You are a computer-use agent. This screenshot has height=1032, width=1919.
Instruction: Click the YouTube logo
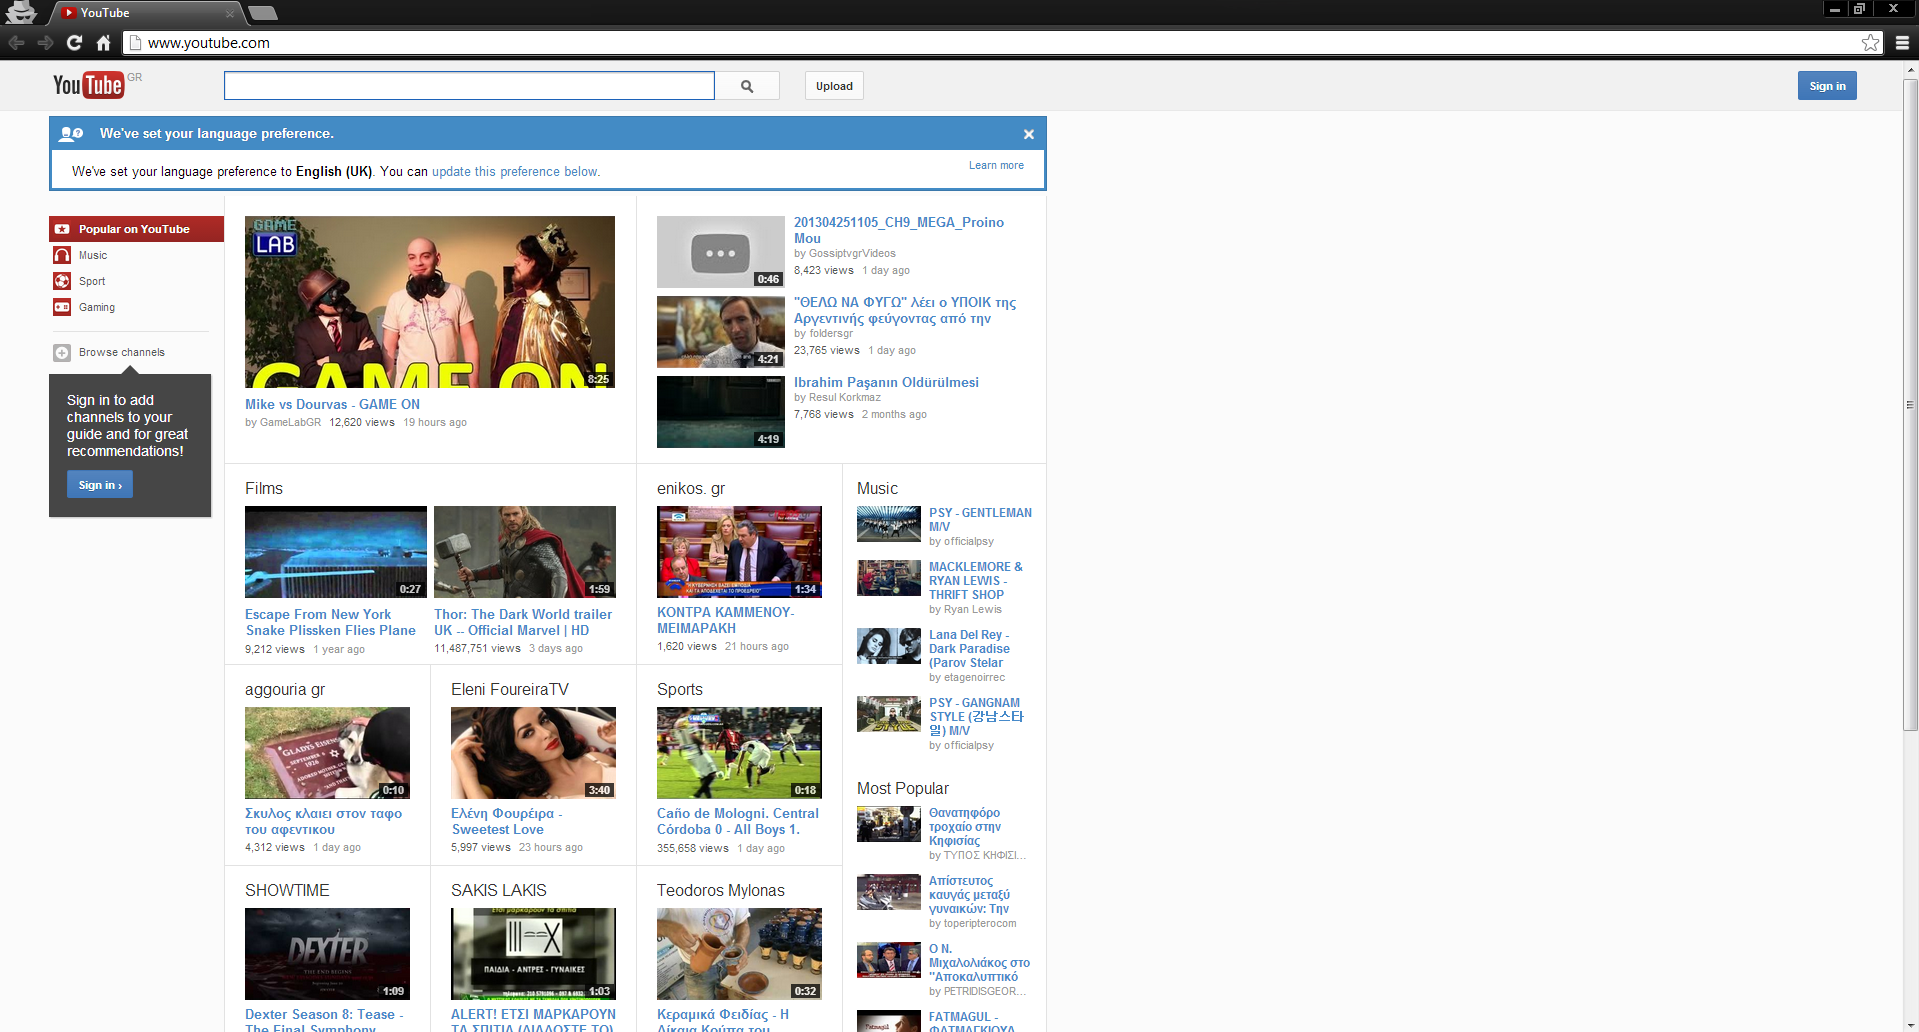[x=89, y=85]
